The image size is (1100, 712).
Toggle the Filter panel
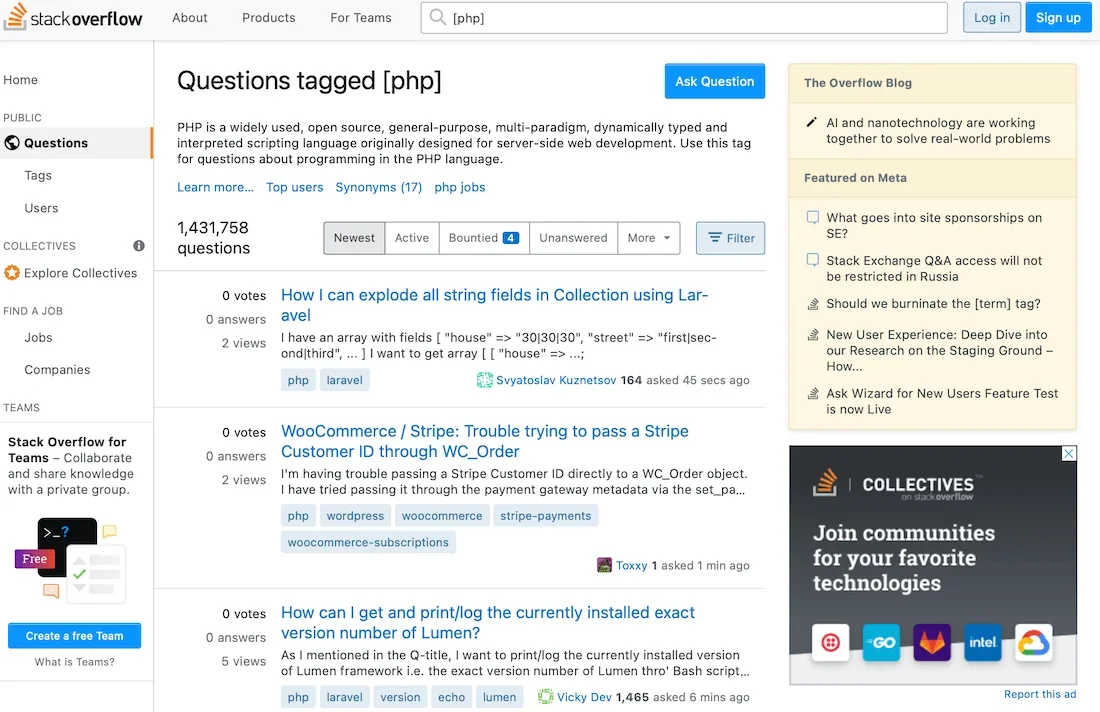pos(730,238)
